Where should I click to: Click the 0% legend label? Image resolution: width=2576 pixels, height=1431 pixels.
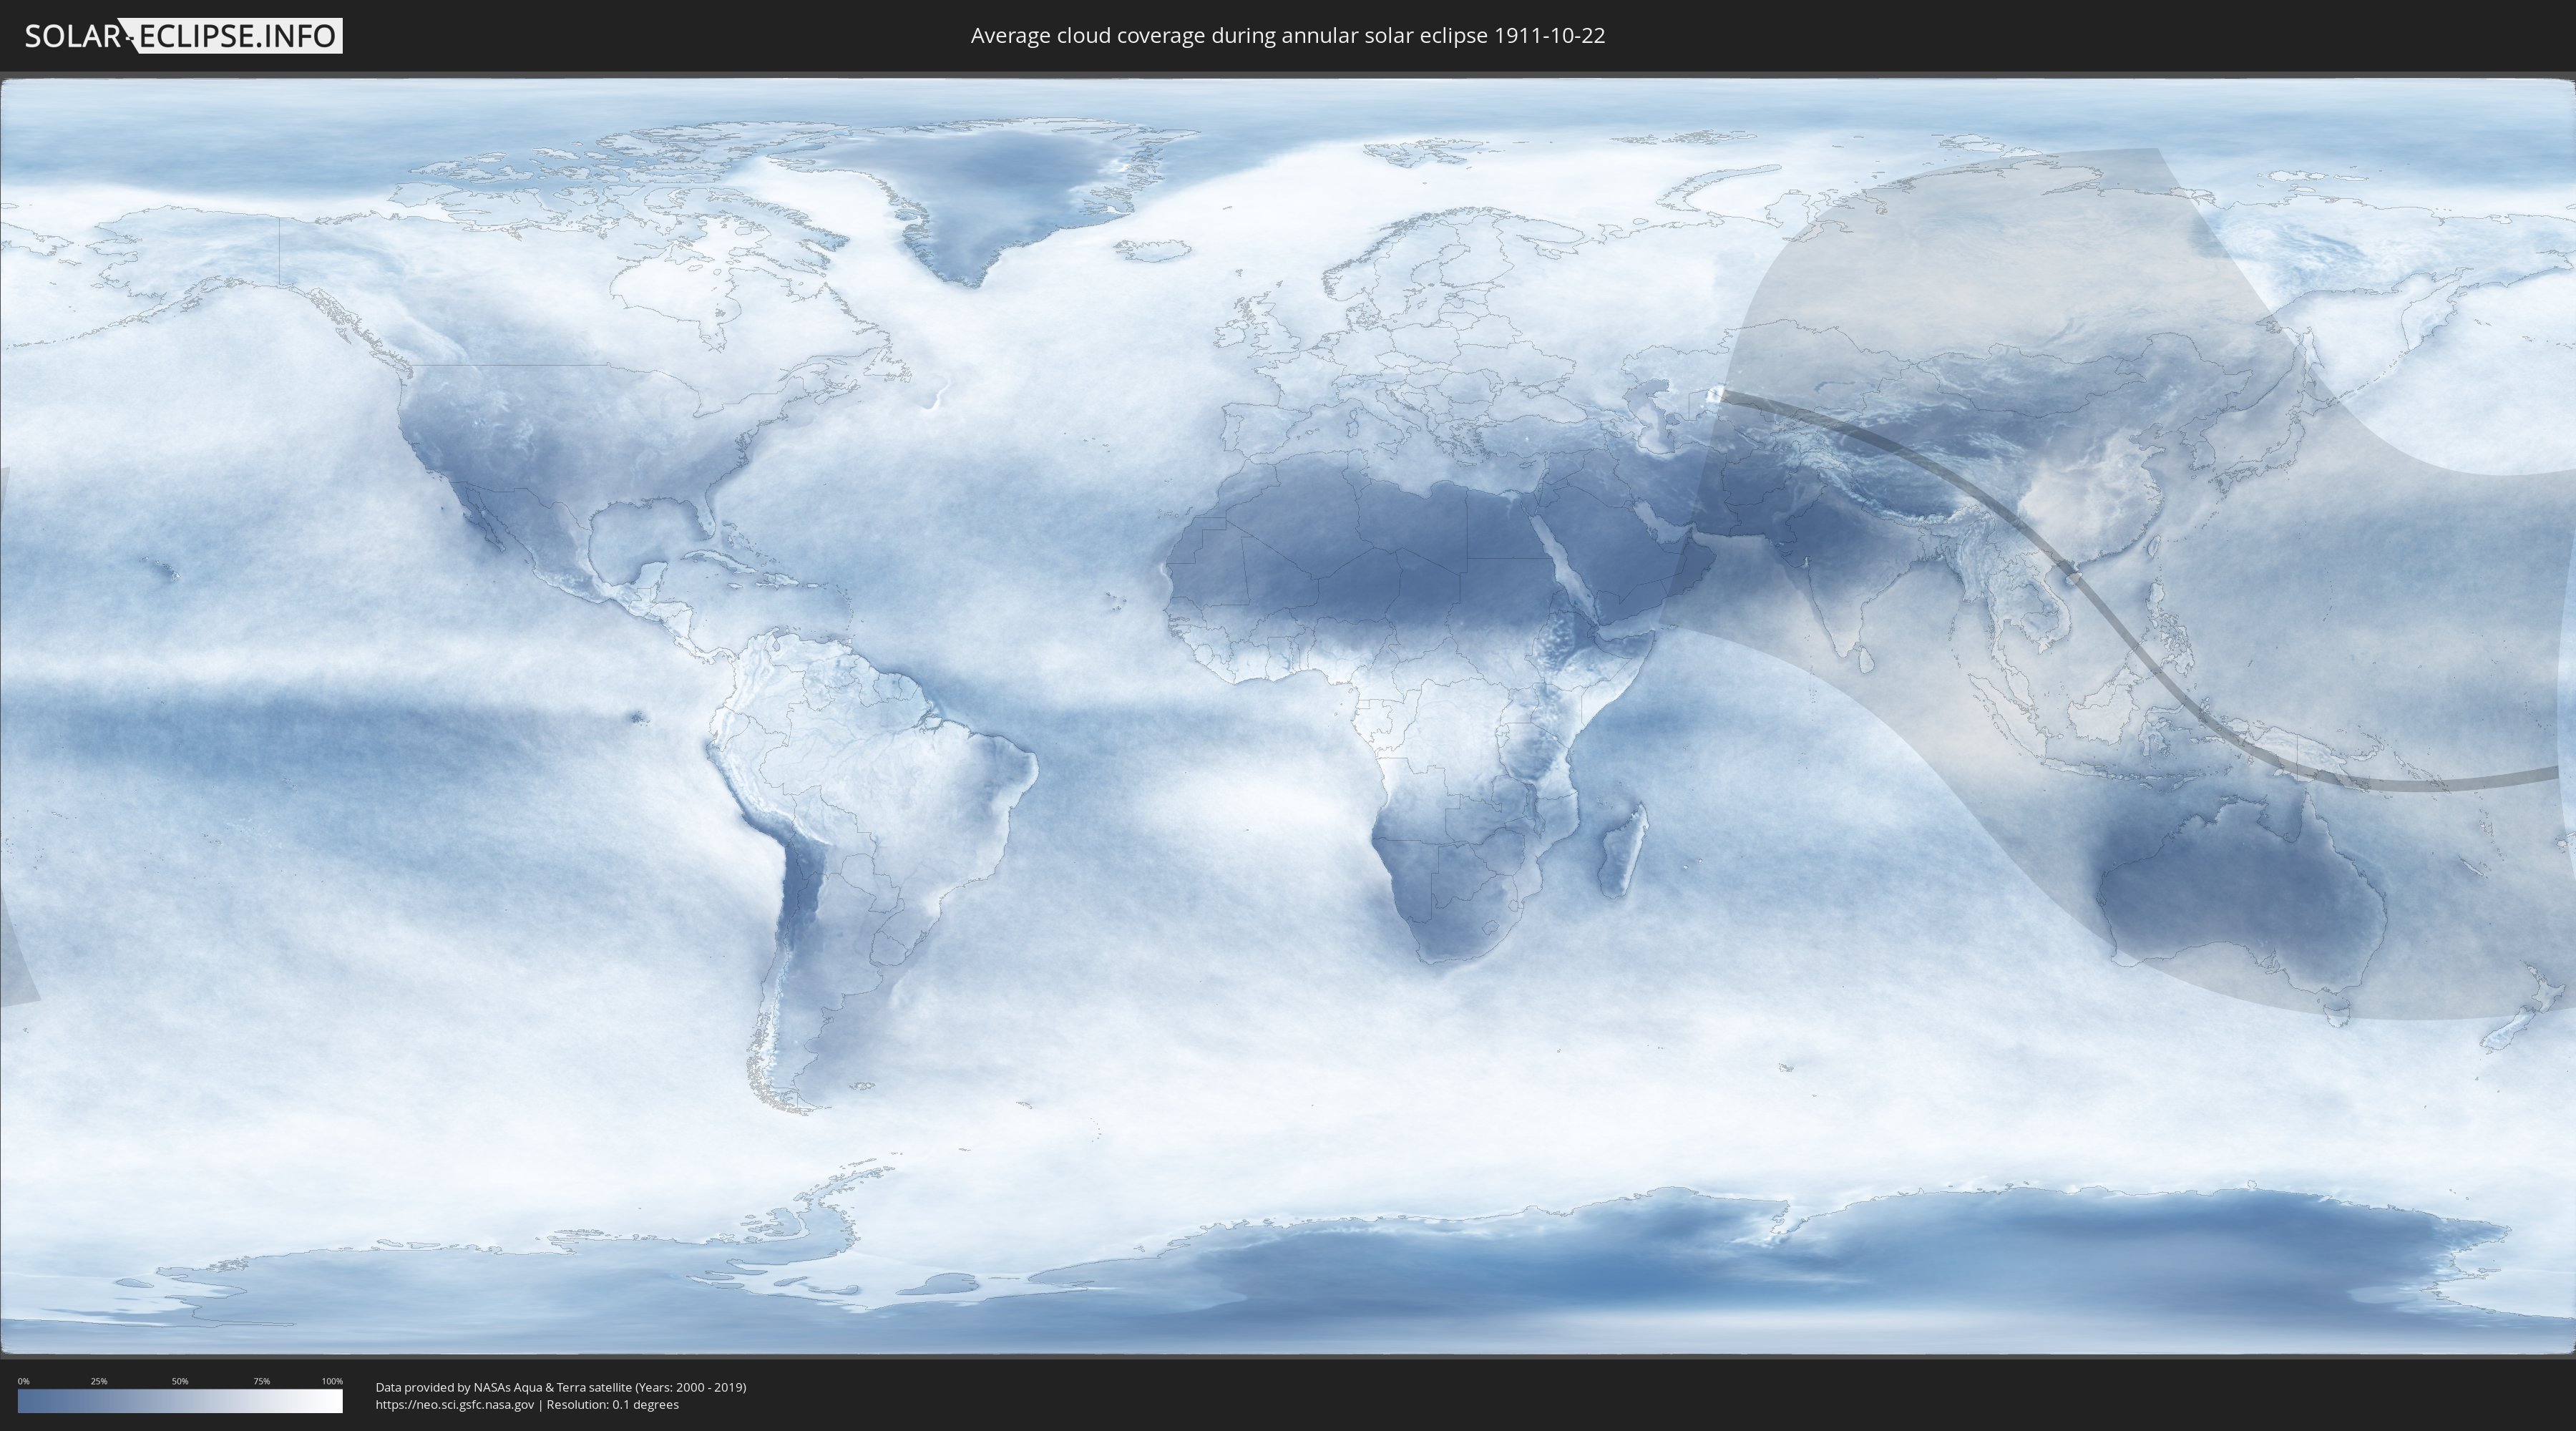(23, 1381)
